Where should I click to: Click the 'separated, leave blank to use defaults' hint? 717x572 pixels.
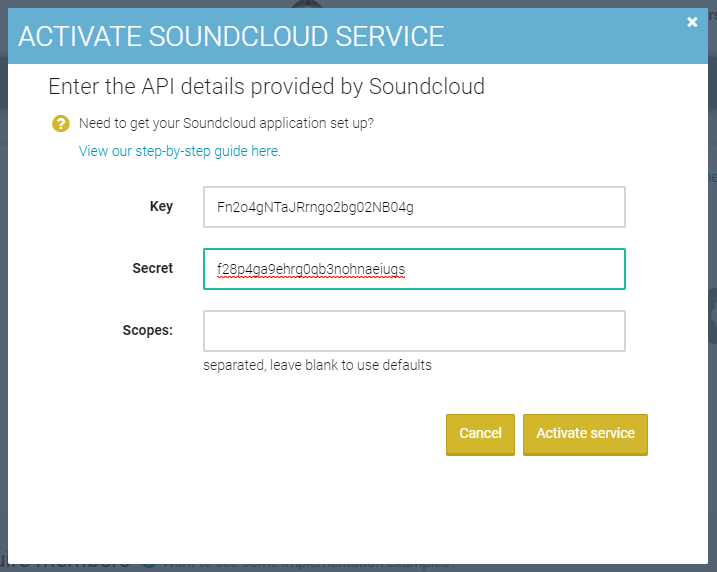coord(317,365)
